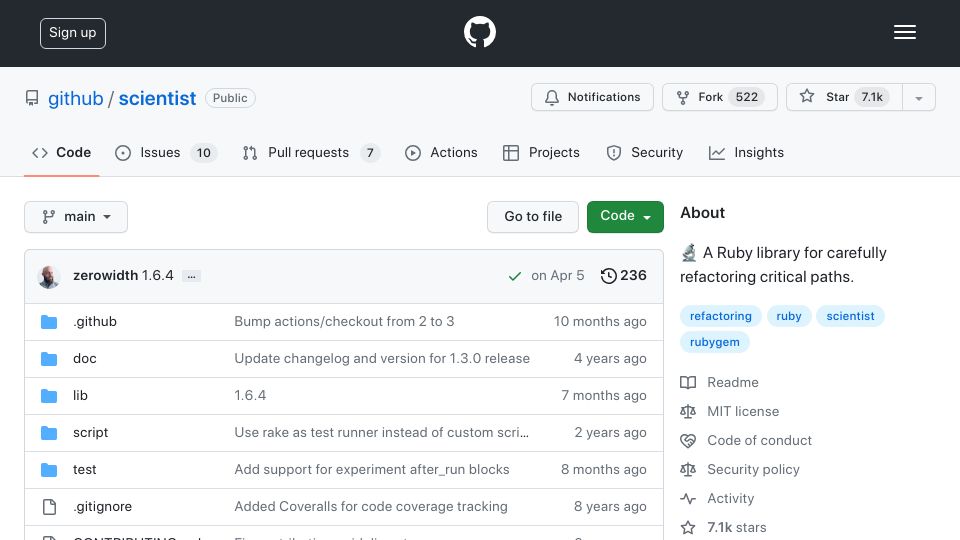Open the doc folder
960x540 pixels.
pos(84,358)
